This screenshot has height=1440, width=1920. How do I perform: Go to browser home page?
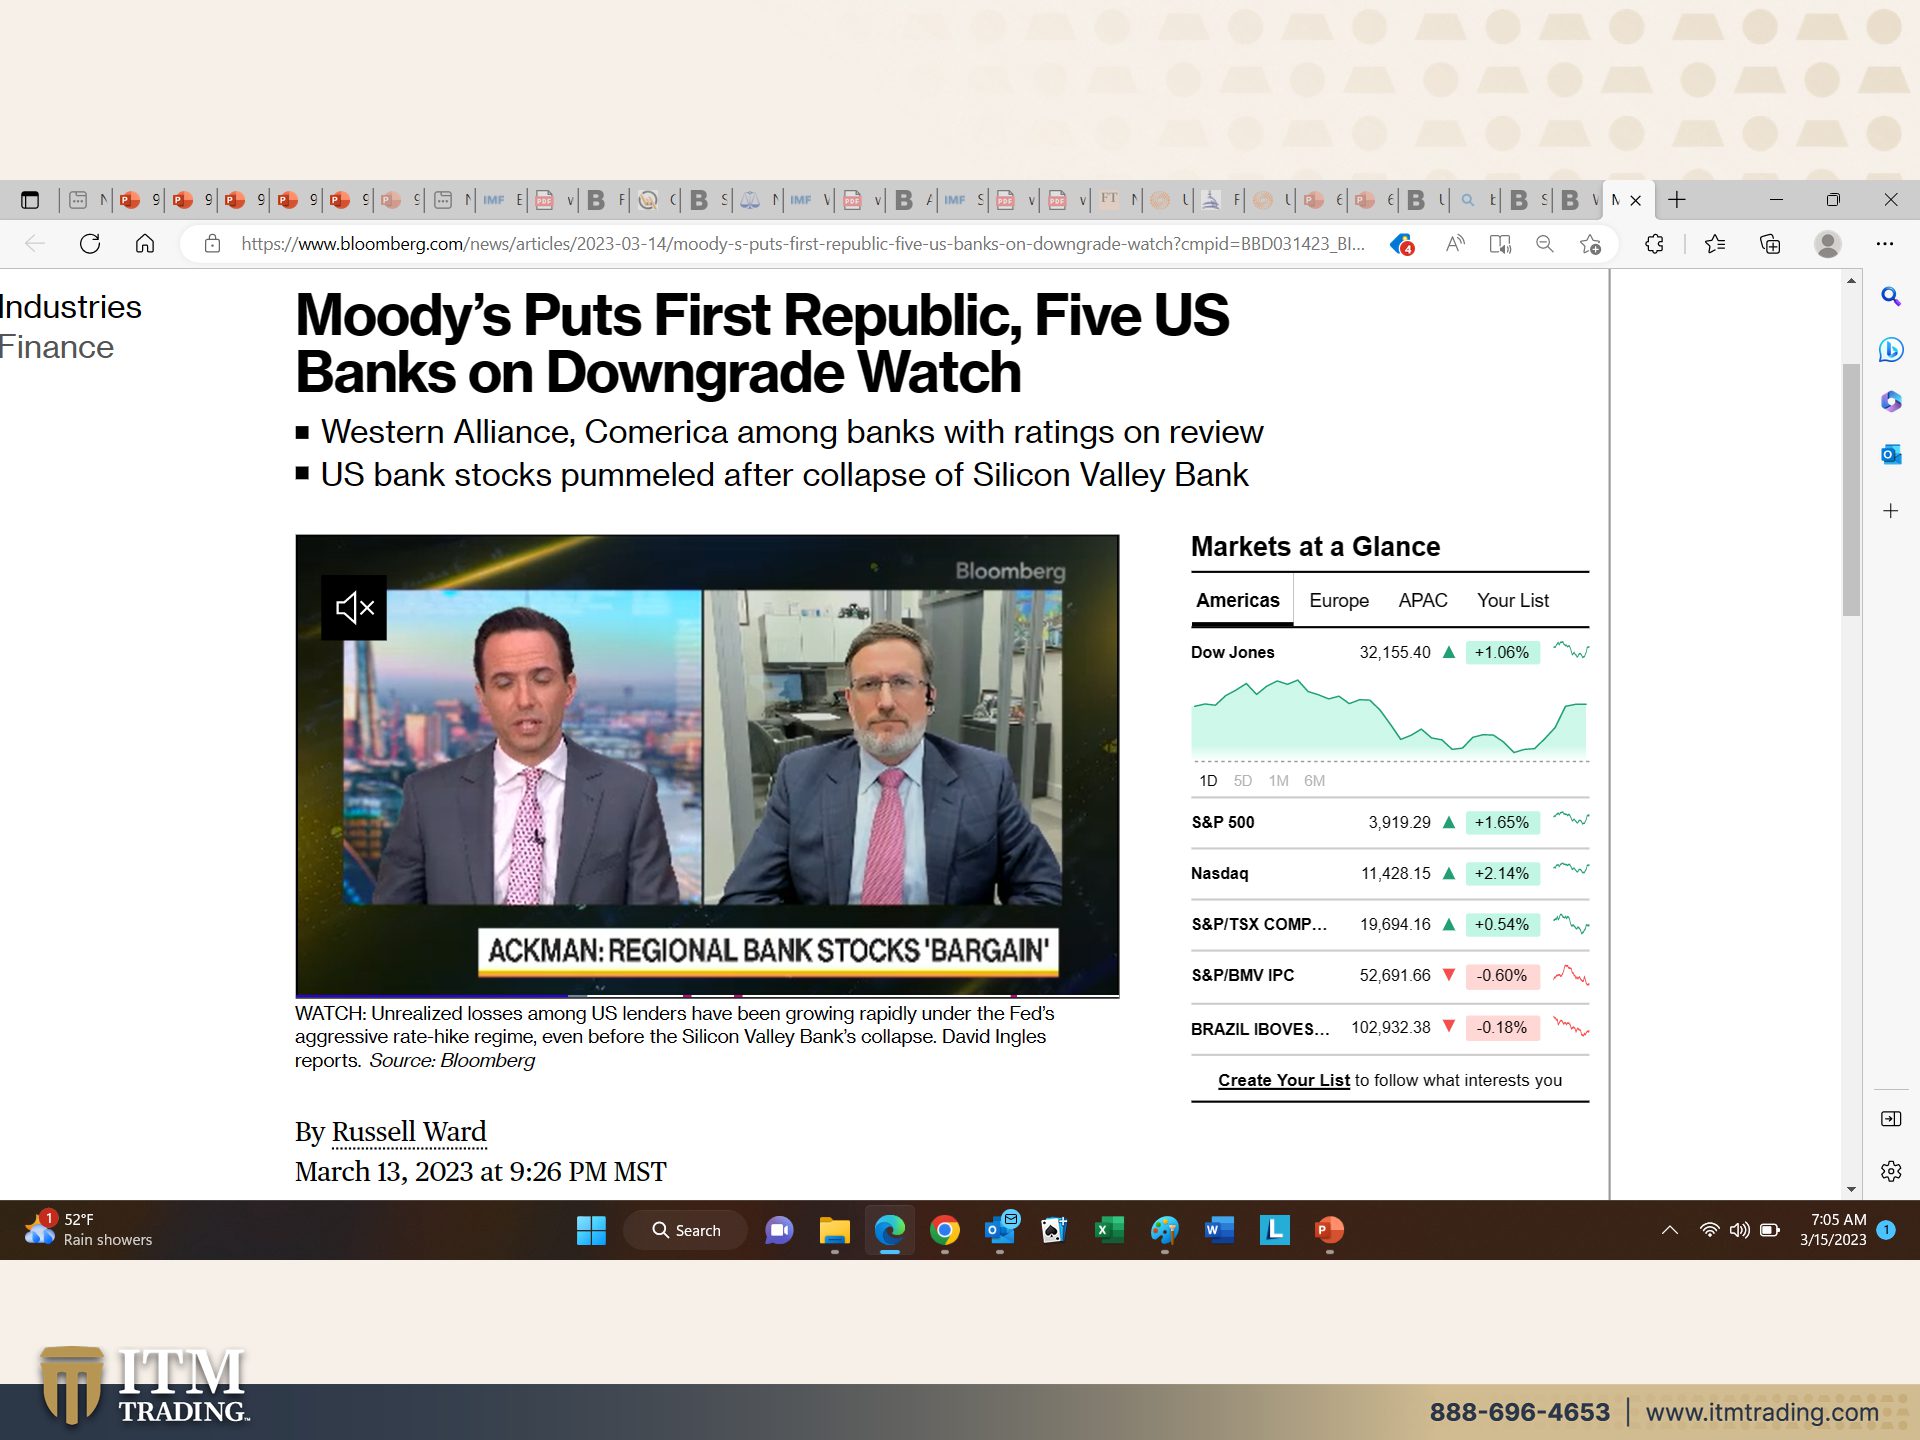pyautogui.click(x=145, y=244)
